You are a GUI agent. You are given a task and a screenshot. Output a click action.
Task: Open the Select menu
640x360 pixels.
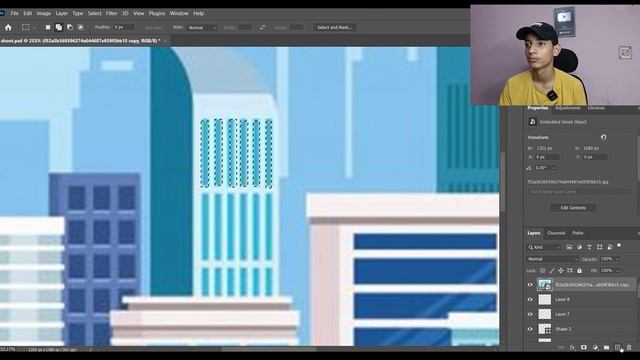[94, 13]
